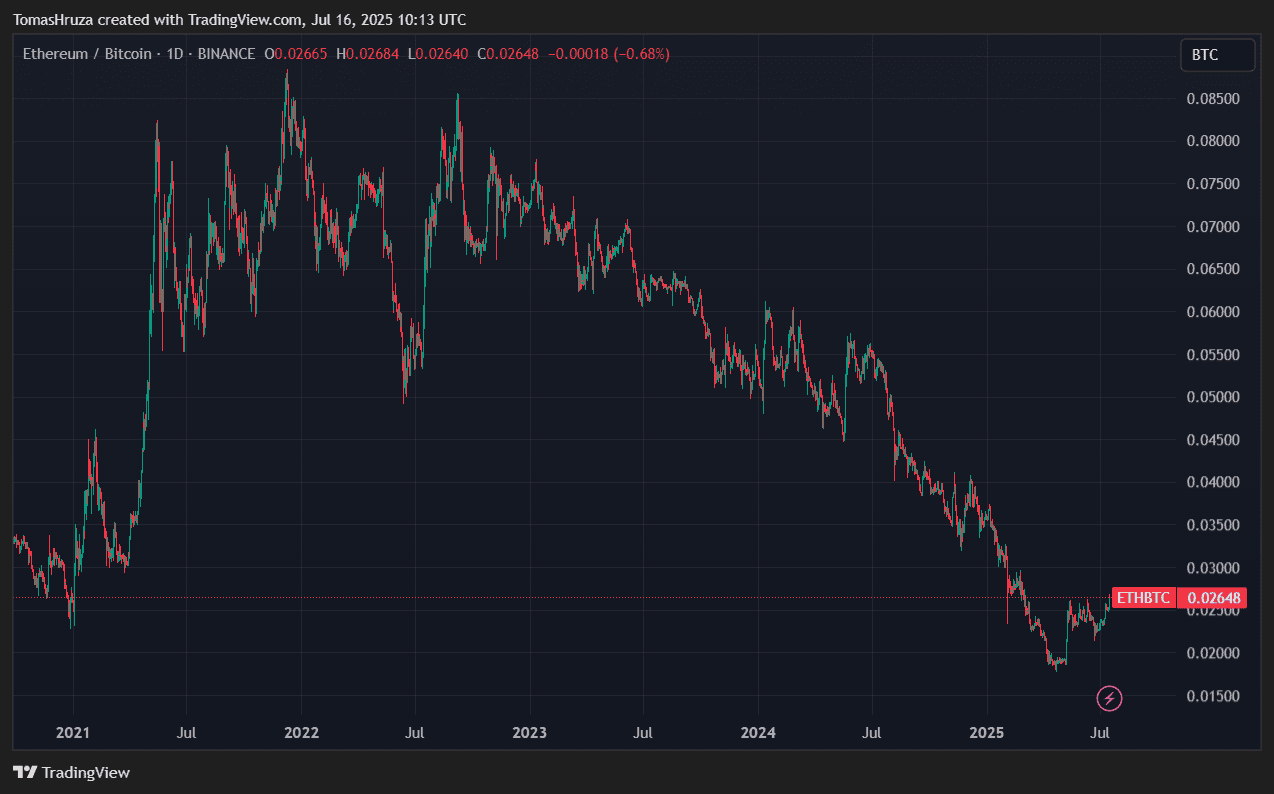Click the 2022 label on time axis

click(x=301, y=733)
